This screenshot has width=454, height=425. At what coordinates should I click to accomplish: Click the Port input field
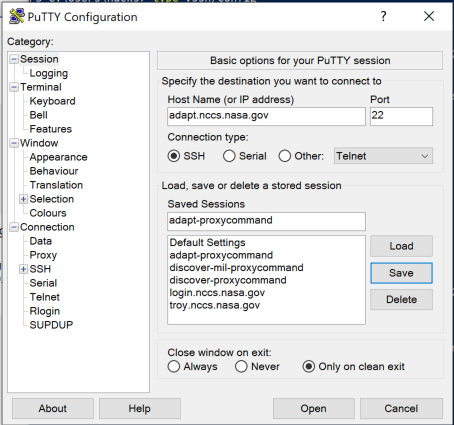tap(401, 116)
